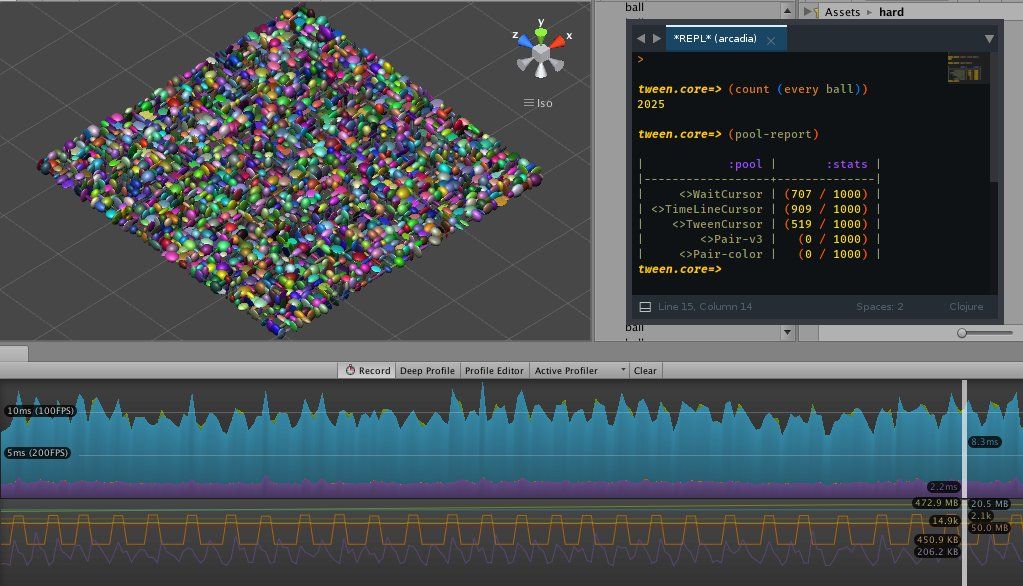Toggle the profiler Record button

[x=367, y=370]
